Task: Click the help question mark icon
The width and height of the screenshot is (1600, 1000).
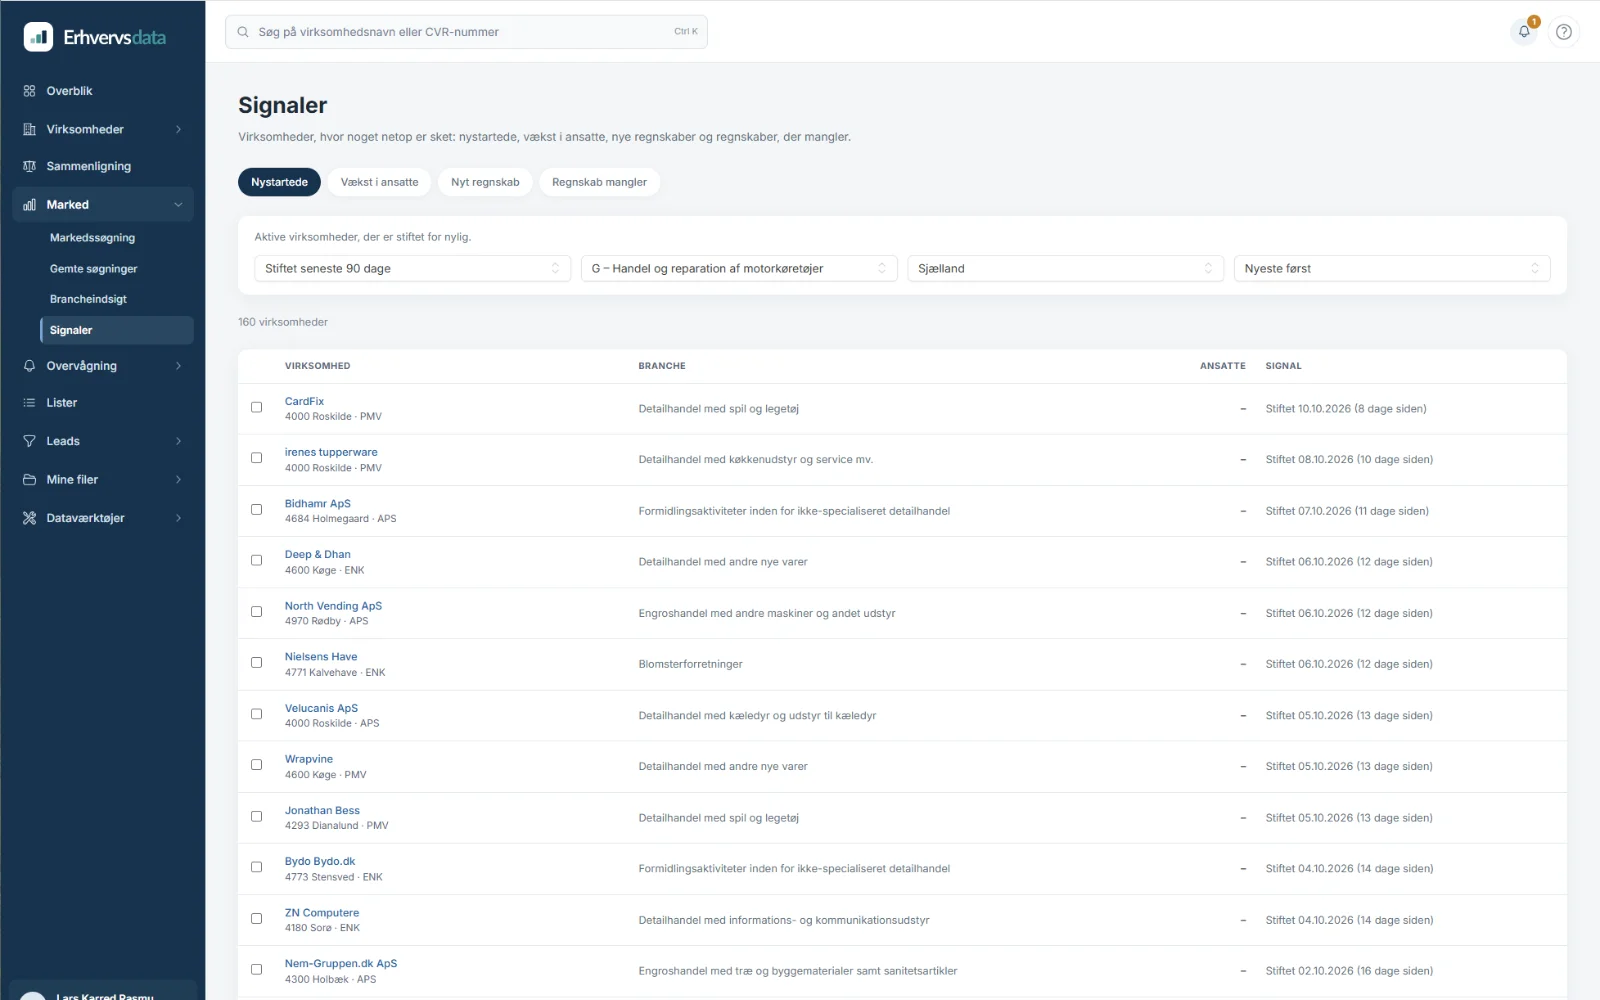Action: click(x=1564, y=32)
